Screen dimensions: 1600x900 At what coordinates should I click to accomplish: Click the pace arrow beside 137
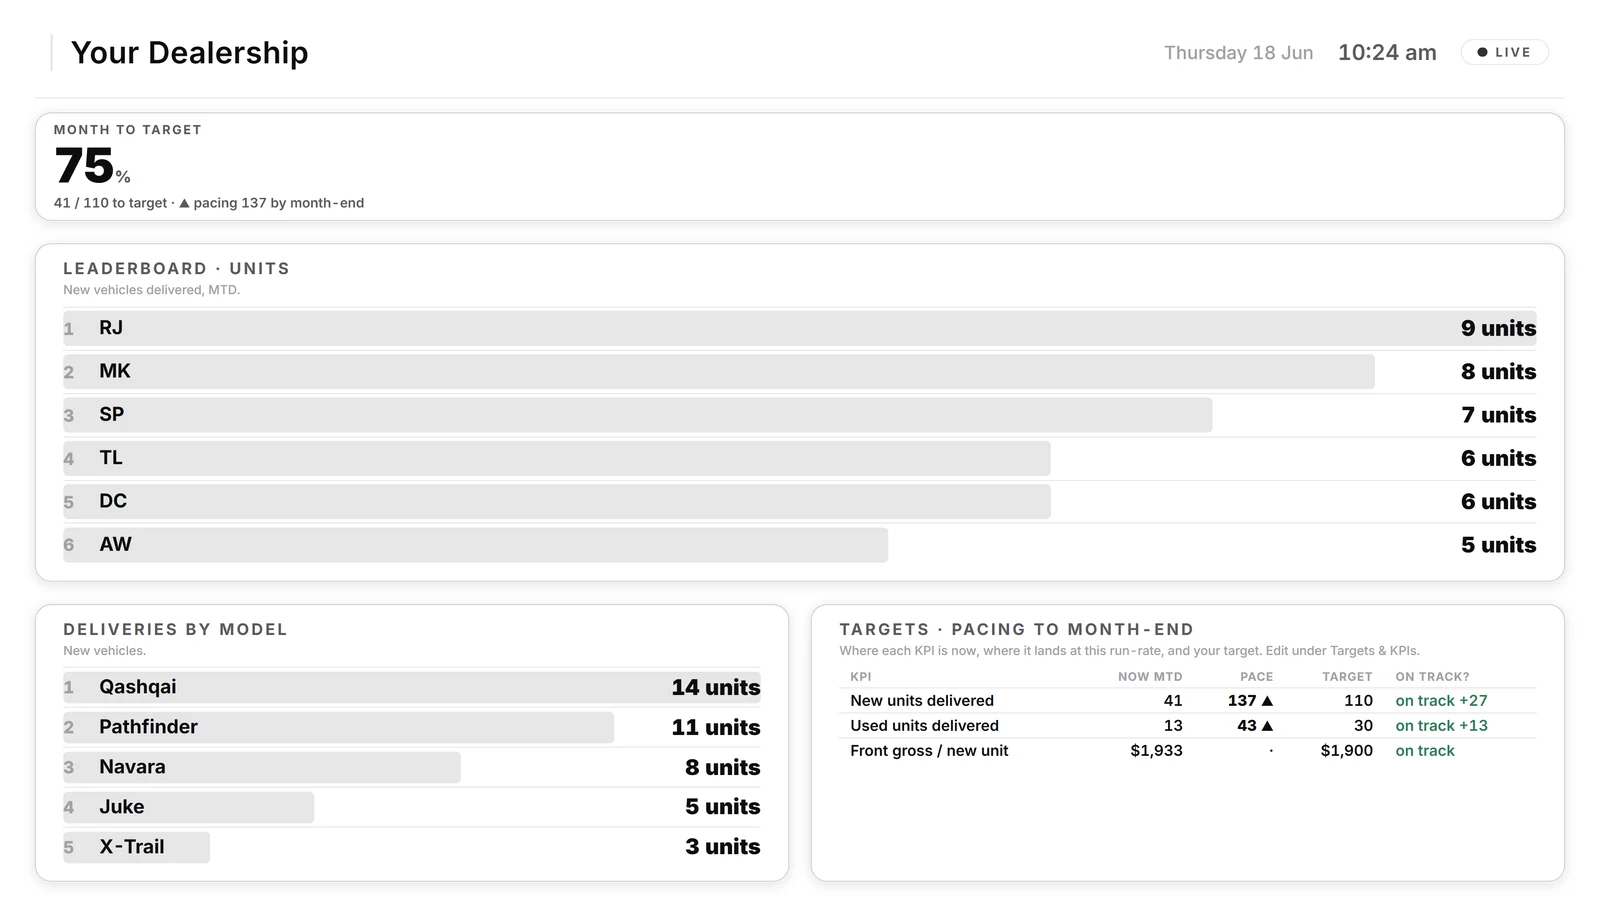(1267, 701)
